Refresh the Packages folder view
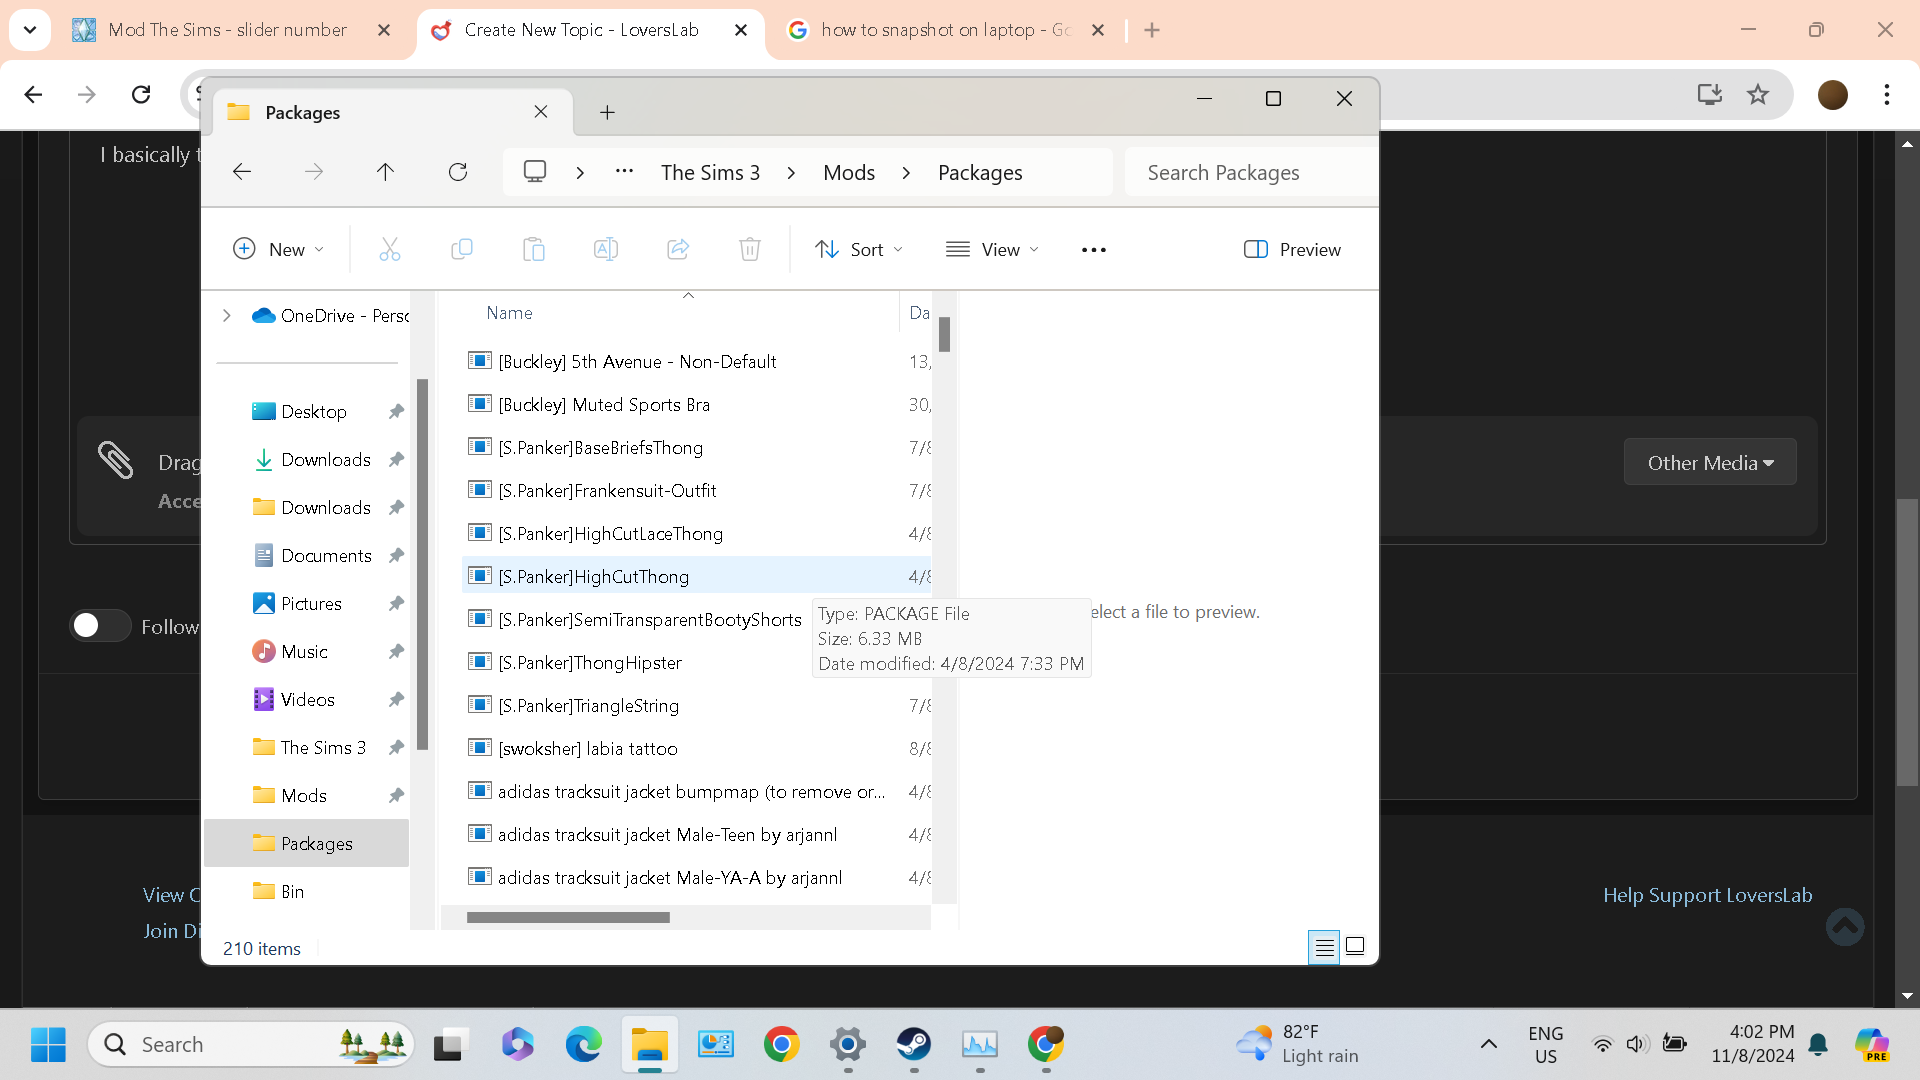This screenshot has height=1080, width=1920. tap(458, 172)
